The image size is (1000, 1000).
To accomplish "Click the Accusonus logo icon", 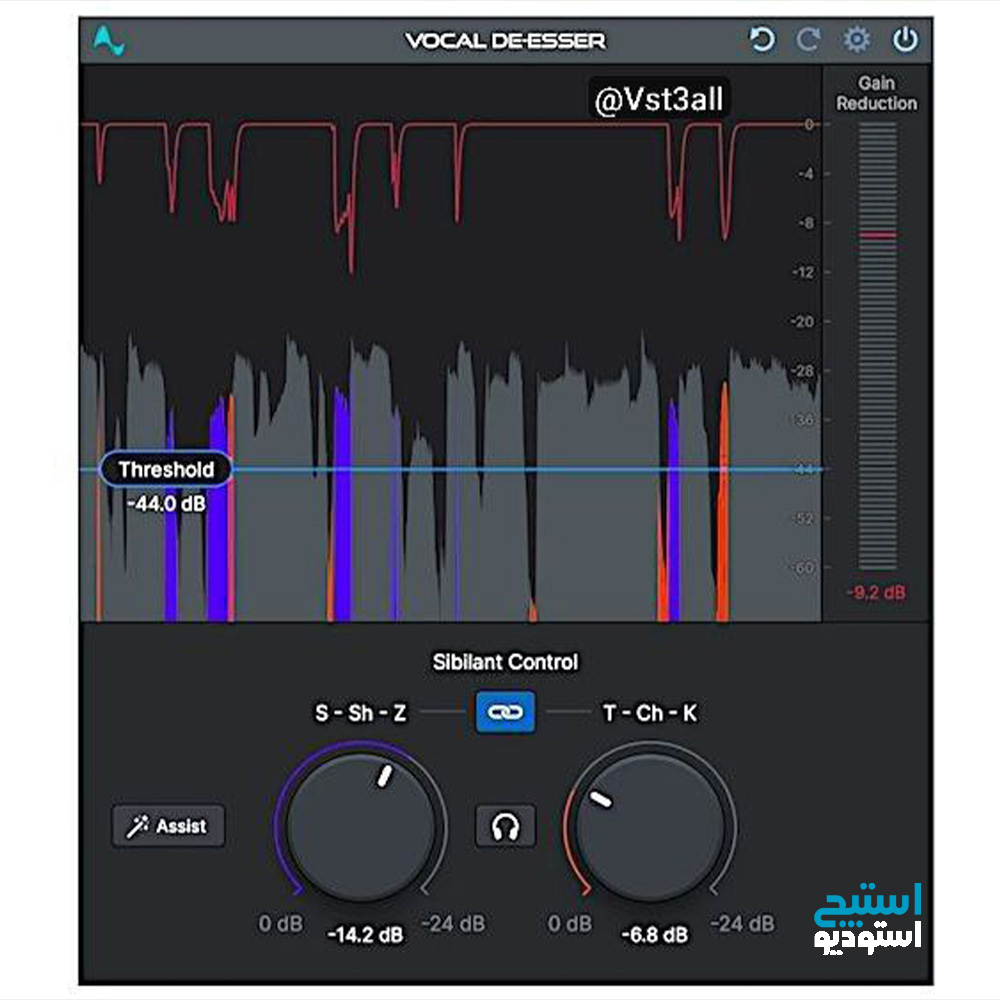I will [x=108, y=40].
